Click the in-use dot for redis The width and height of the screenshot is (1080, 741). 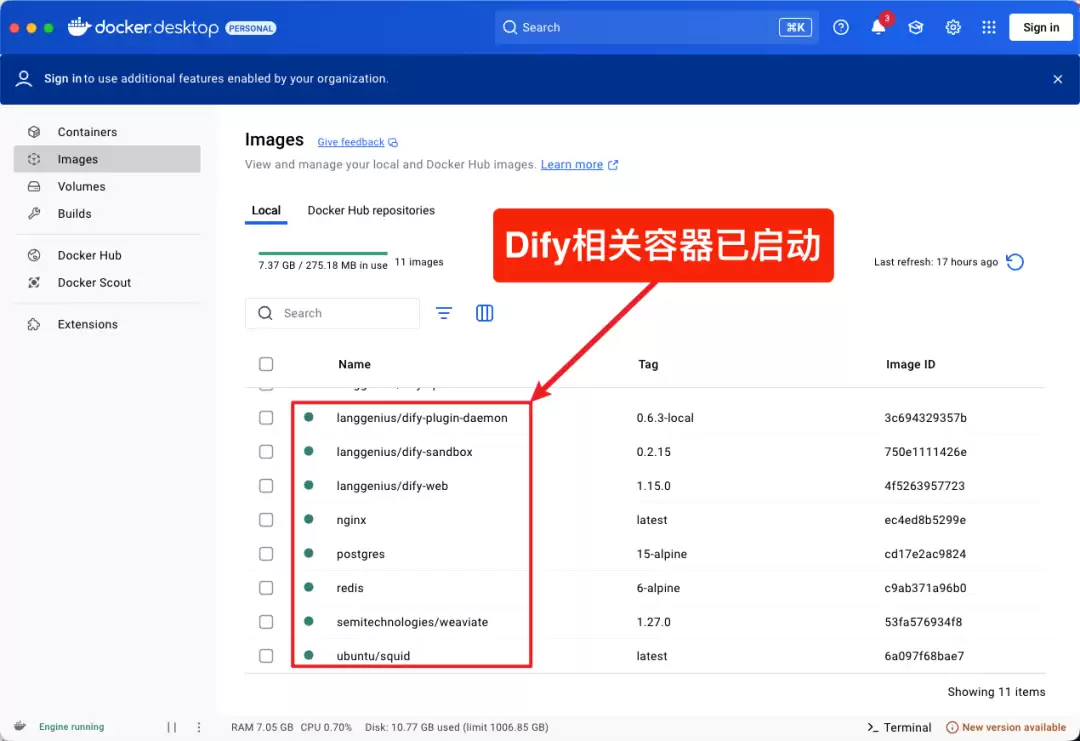coord(309,587)
